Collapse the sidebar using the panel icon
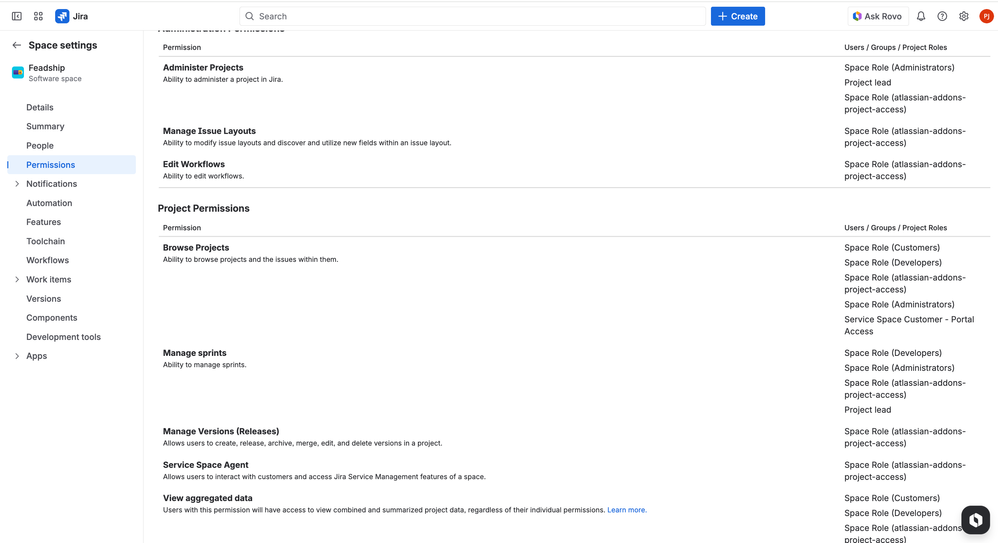Viewport: 998px width, 543px height. 17,17
